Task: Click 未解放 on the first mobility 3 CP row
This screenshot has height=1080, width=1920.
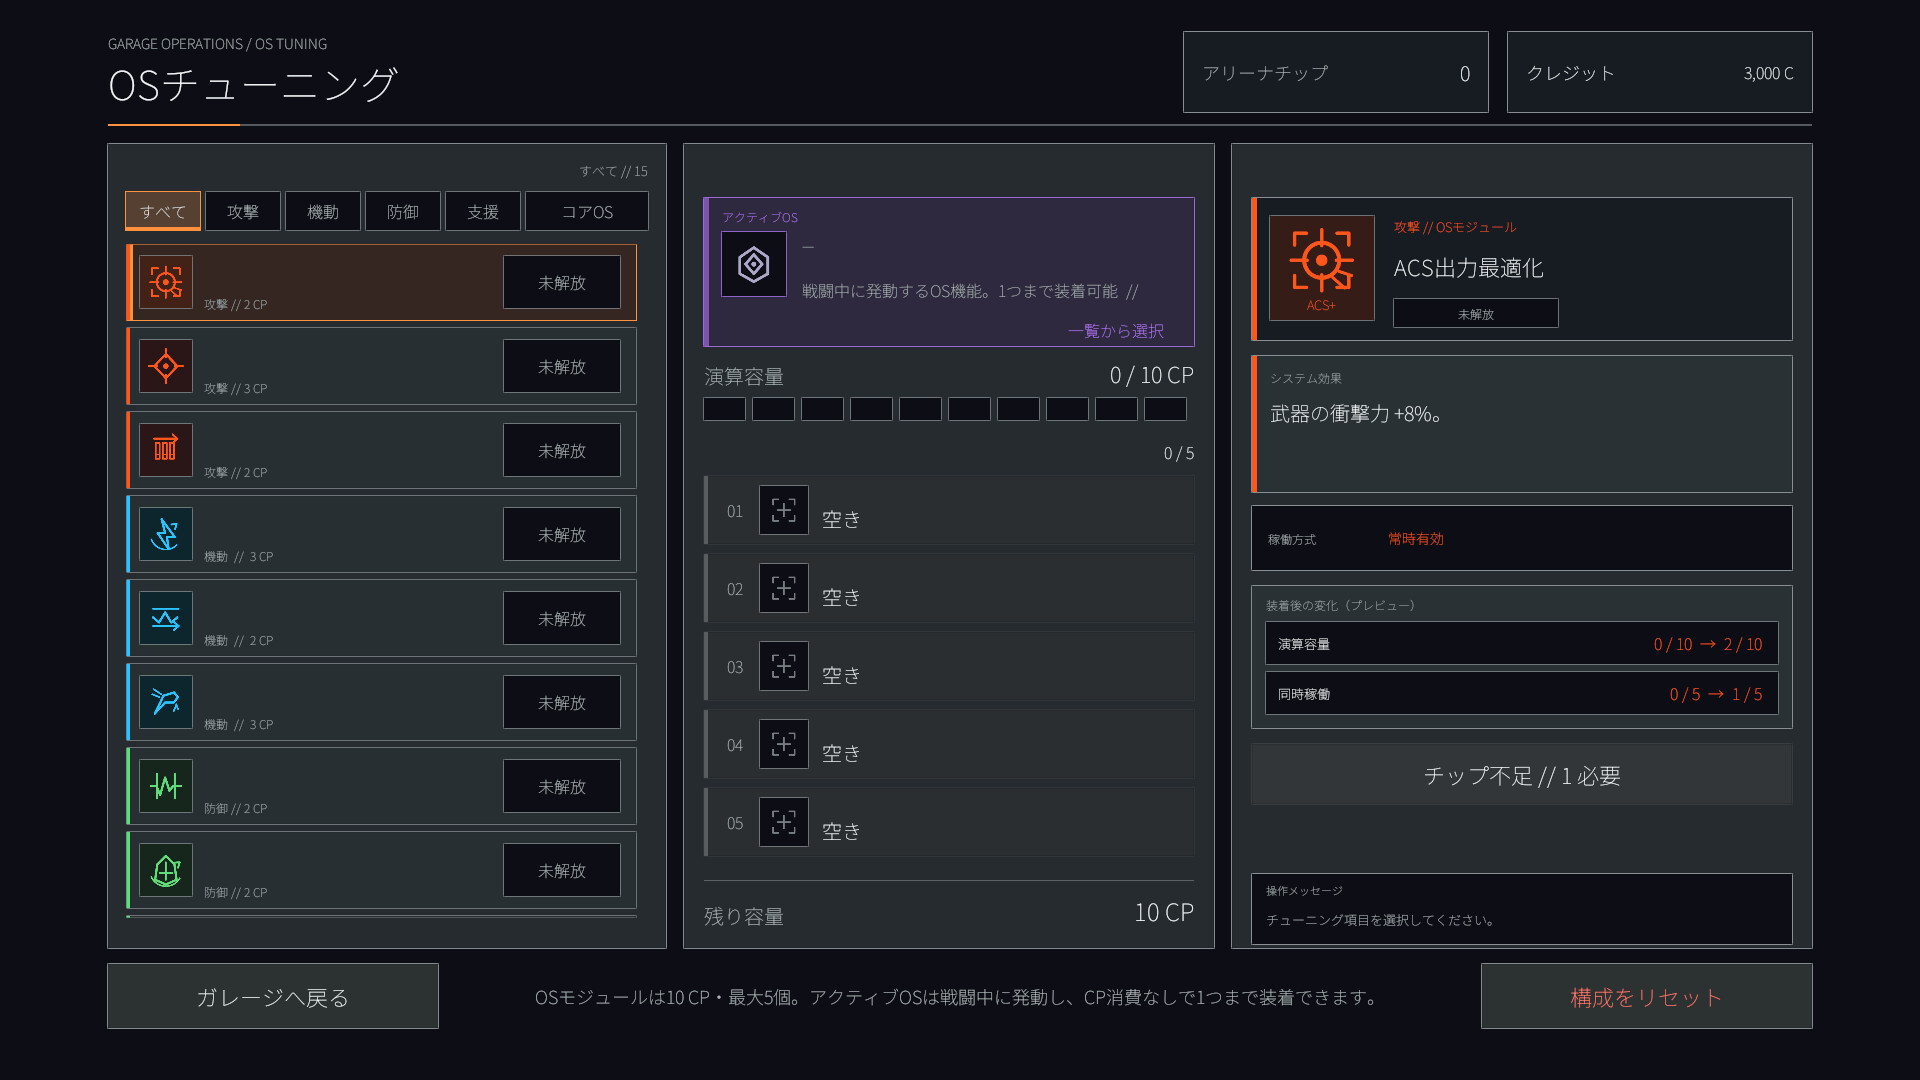Action: click(x=562, y=534)
